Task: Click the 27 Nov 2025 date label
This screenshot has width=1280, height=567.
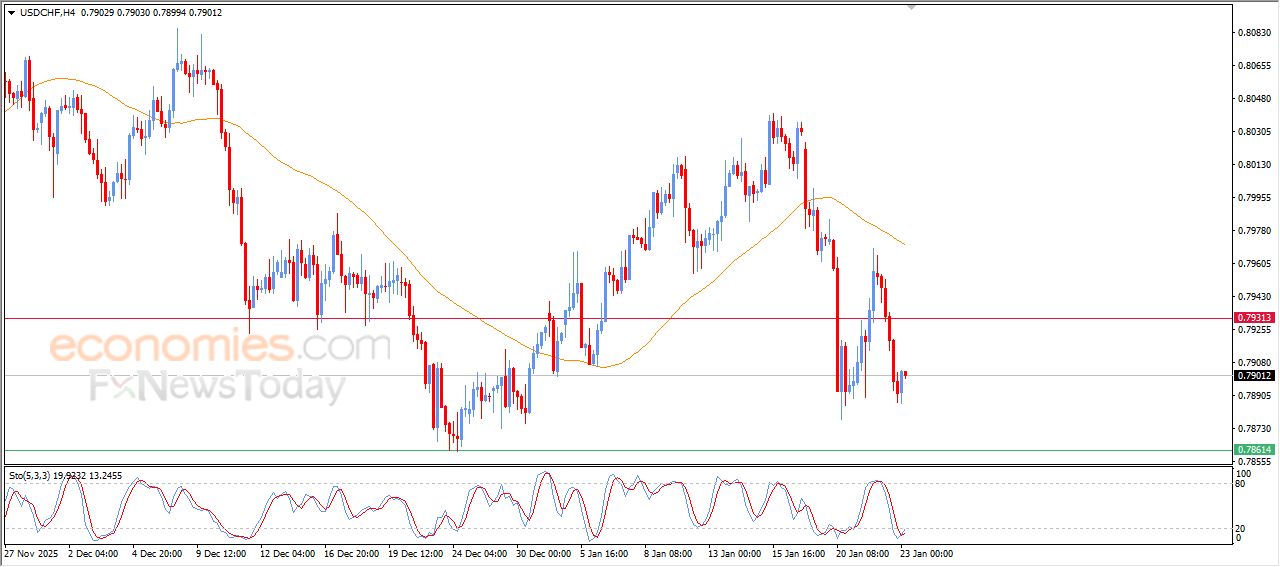Action: click(x=31, y=553)
